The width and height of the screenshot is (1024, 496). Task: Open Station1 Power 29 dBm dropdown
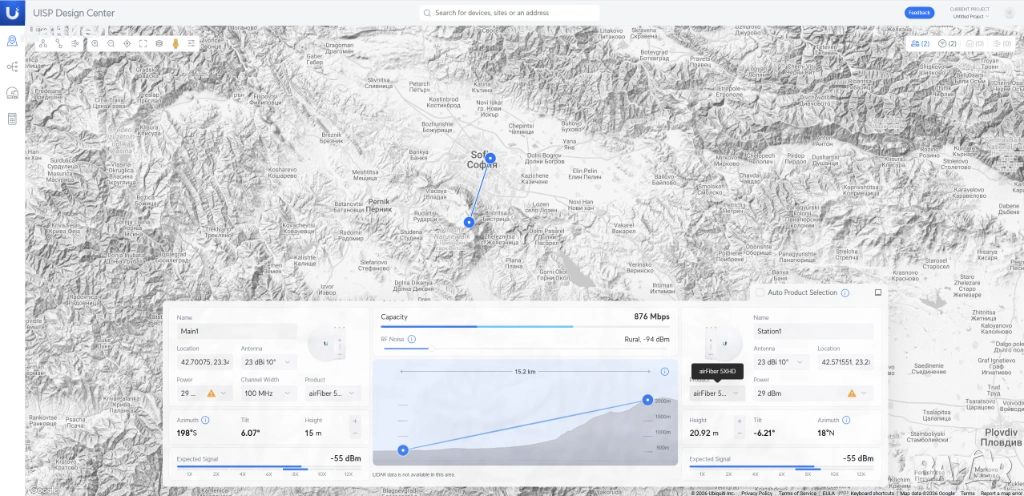click(x=813, y=394)
